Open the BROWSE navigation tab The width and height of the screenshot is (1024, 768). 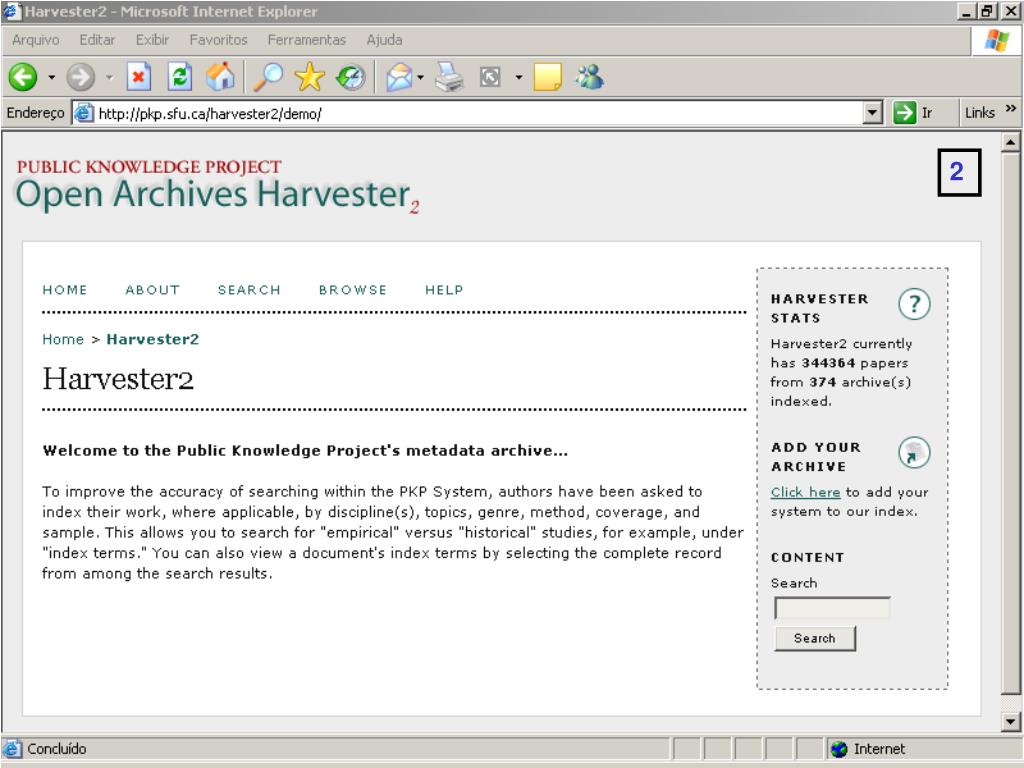coord(353,290)
